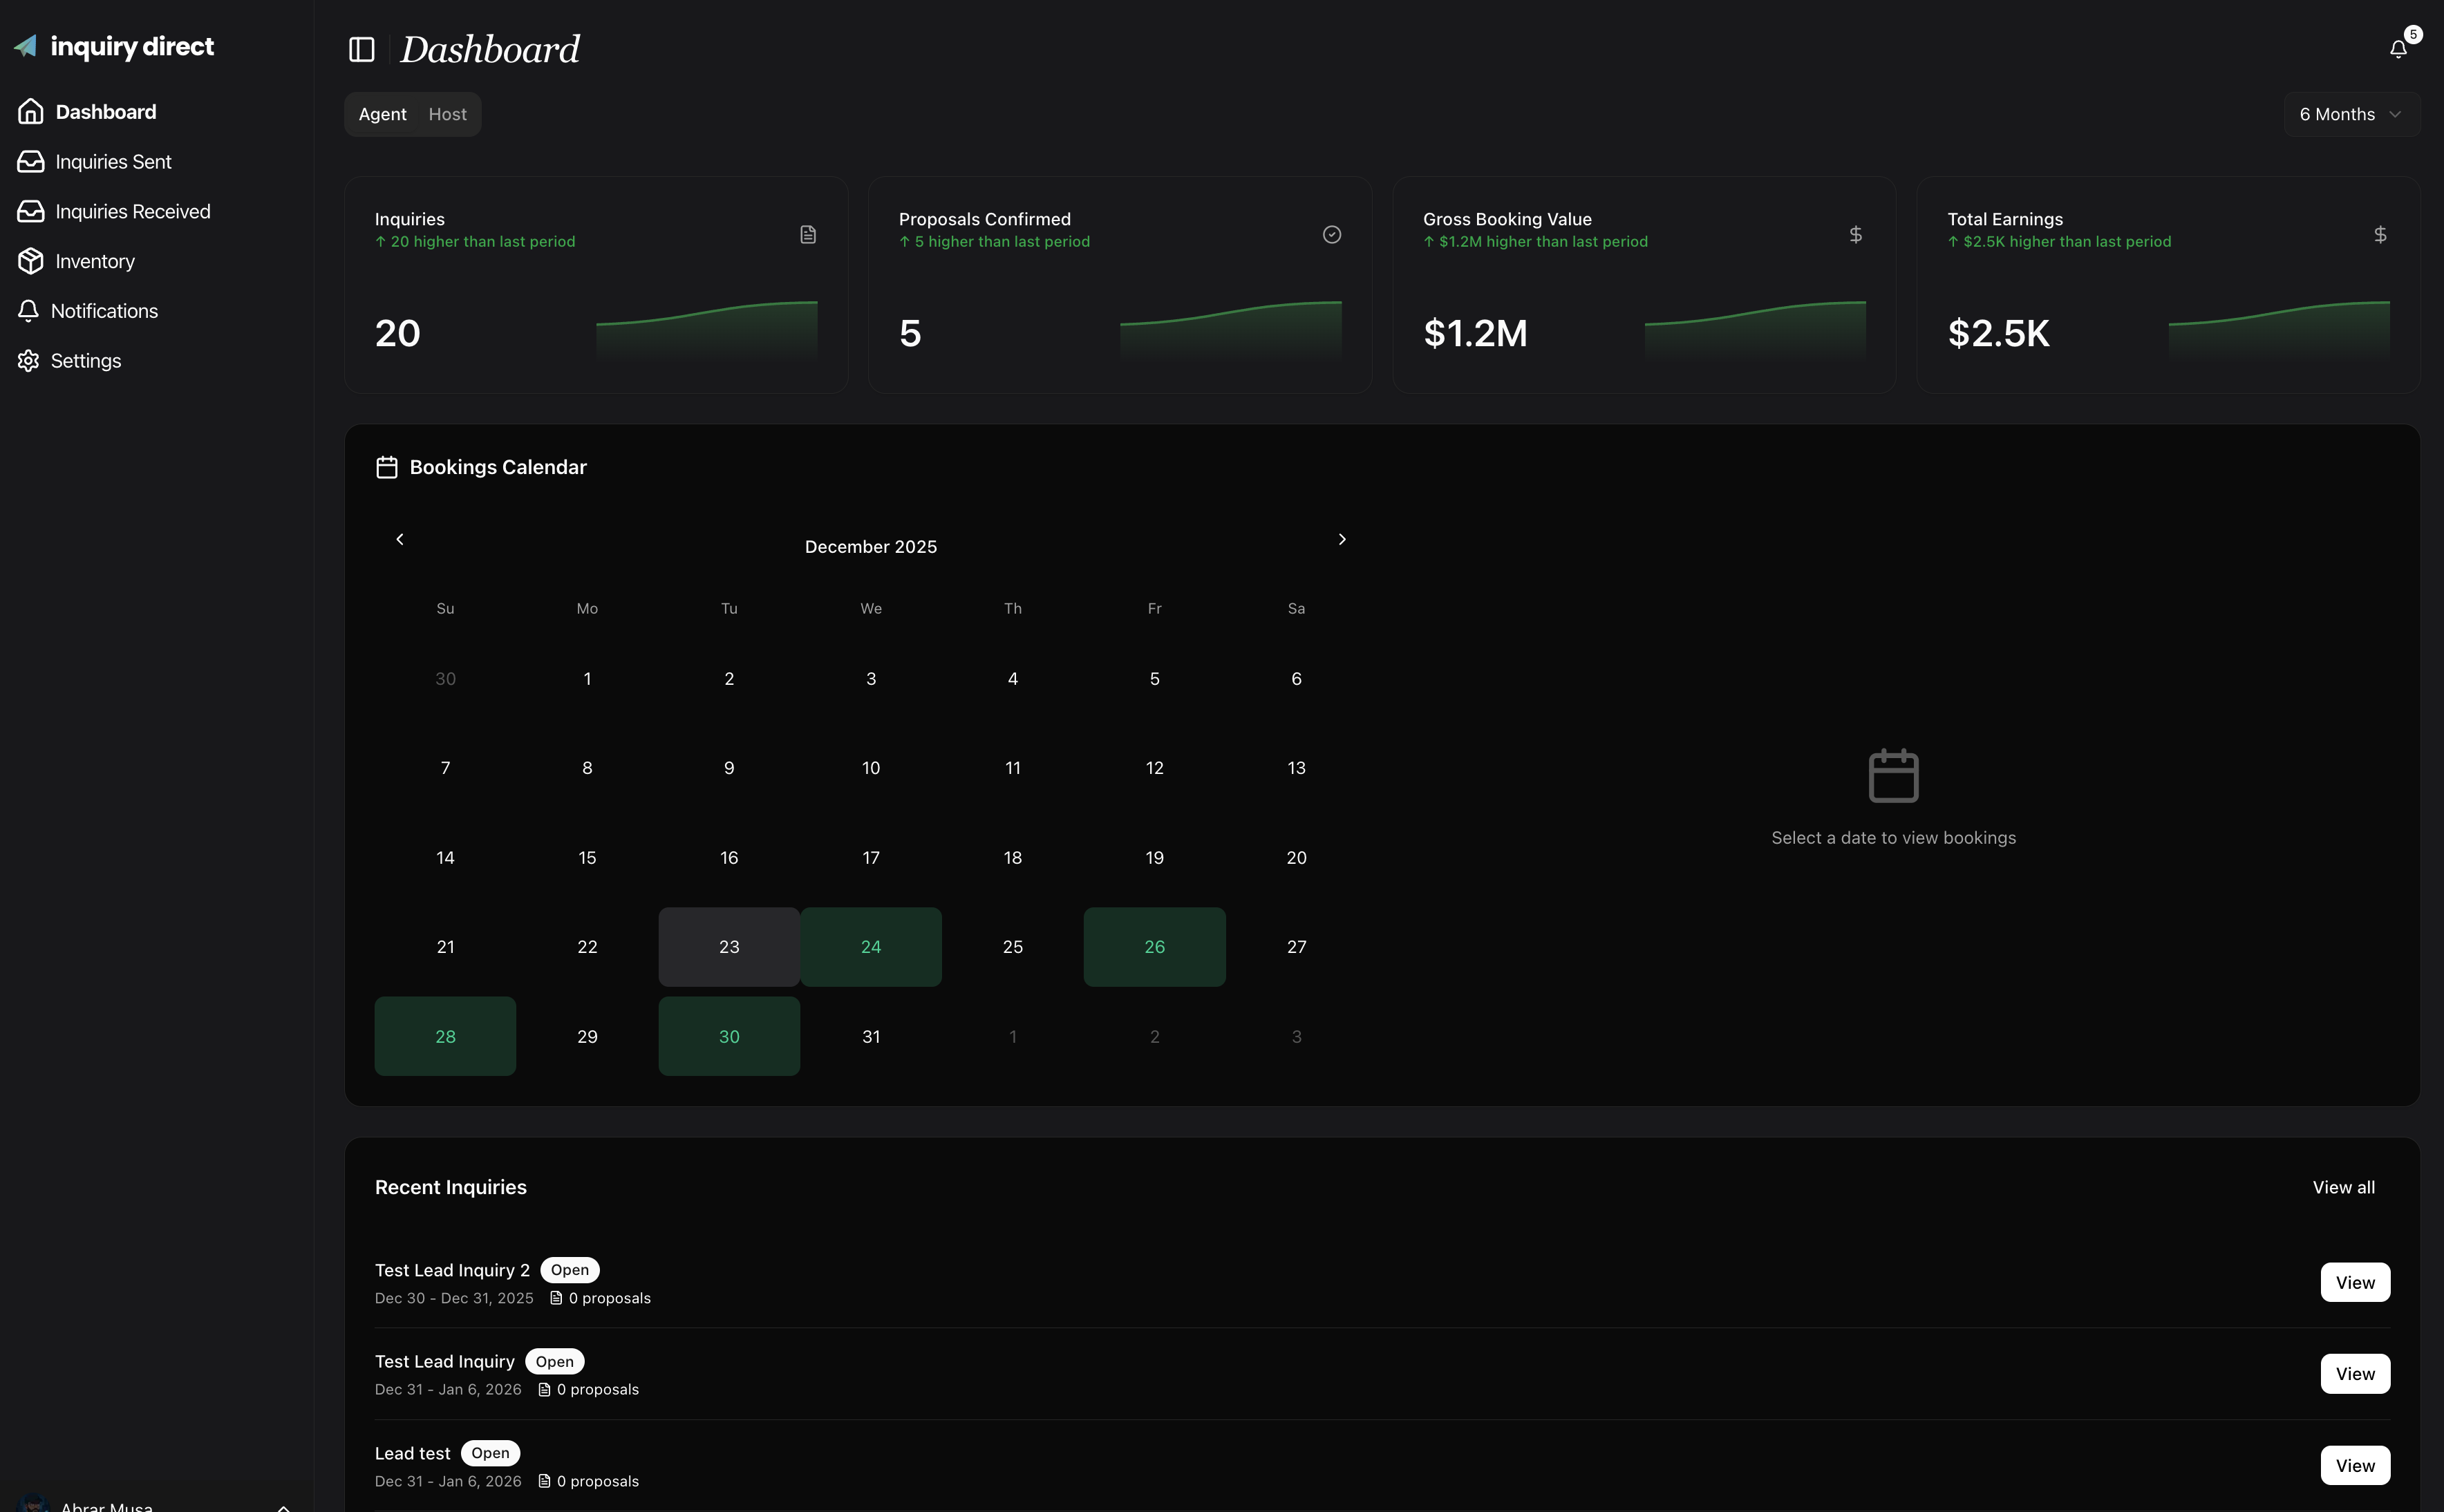Go to Inquiries Received page
The width and height of the screenshot is (2444, 1512).
[132, 212]
